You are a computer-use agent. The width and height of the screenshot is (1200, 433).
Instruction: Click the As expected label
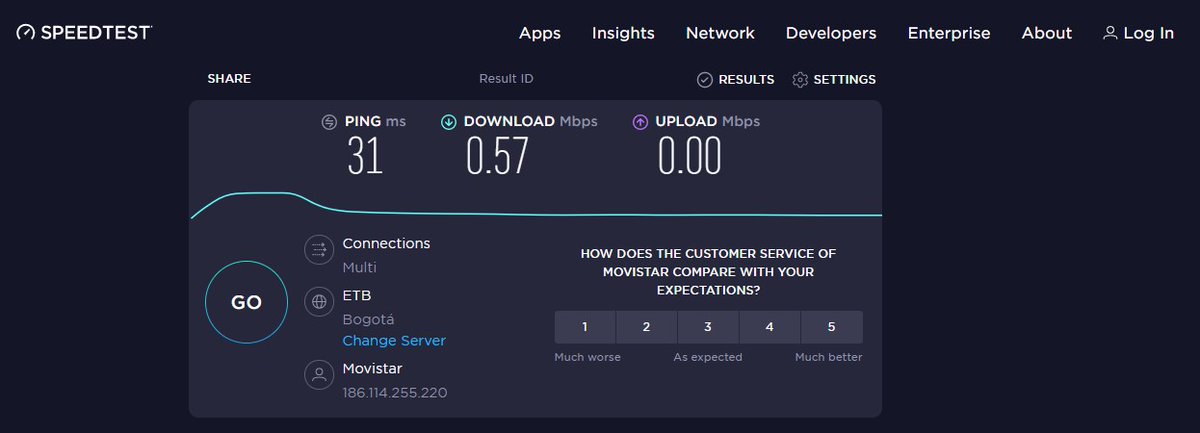[x=708, y=357]
